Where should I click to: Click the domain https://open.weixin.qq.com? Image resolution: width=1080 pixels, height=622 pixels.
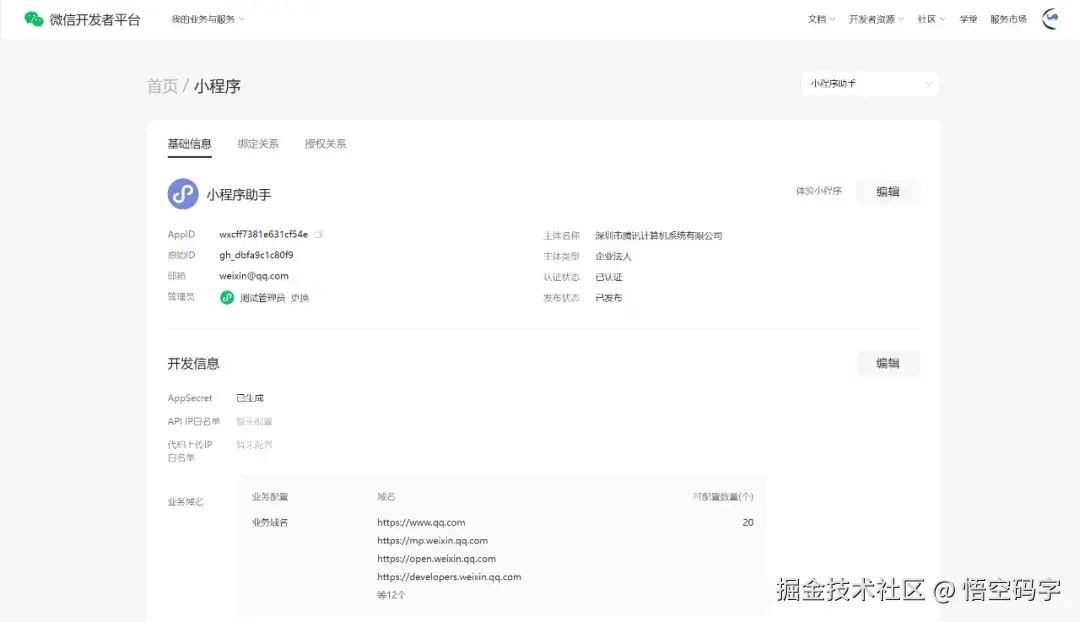(436, 559)
